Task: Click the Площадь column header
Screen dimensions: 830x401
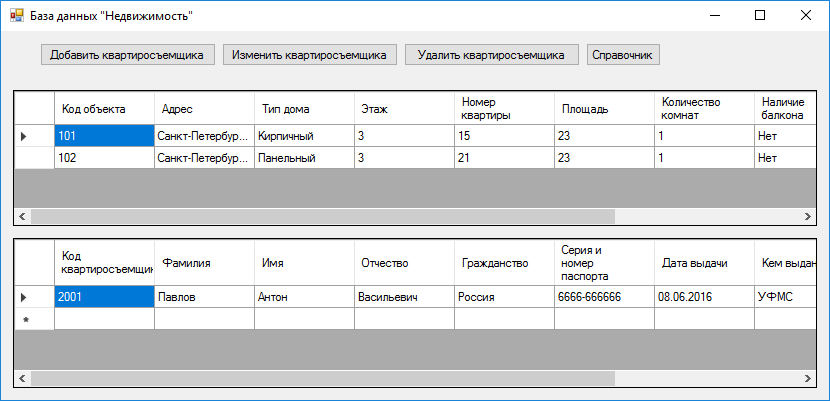Action: [605, 108]
